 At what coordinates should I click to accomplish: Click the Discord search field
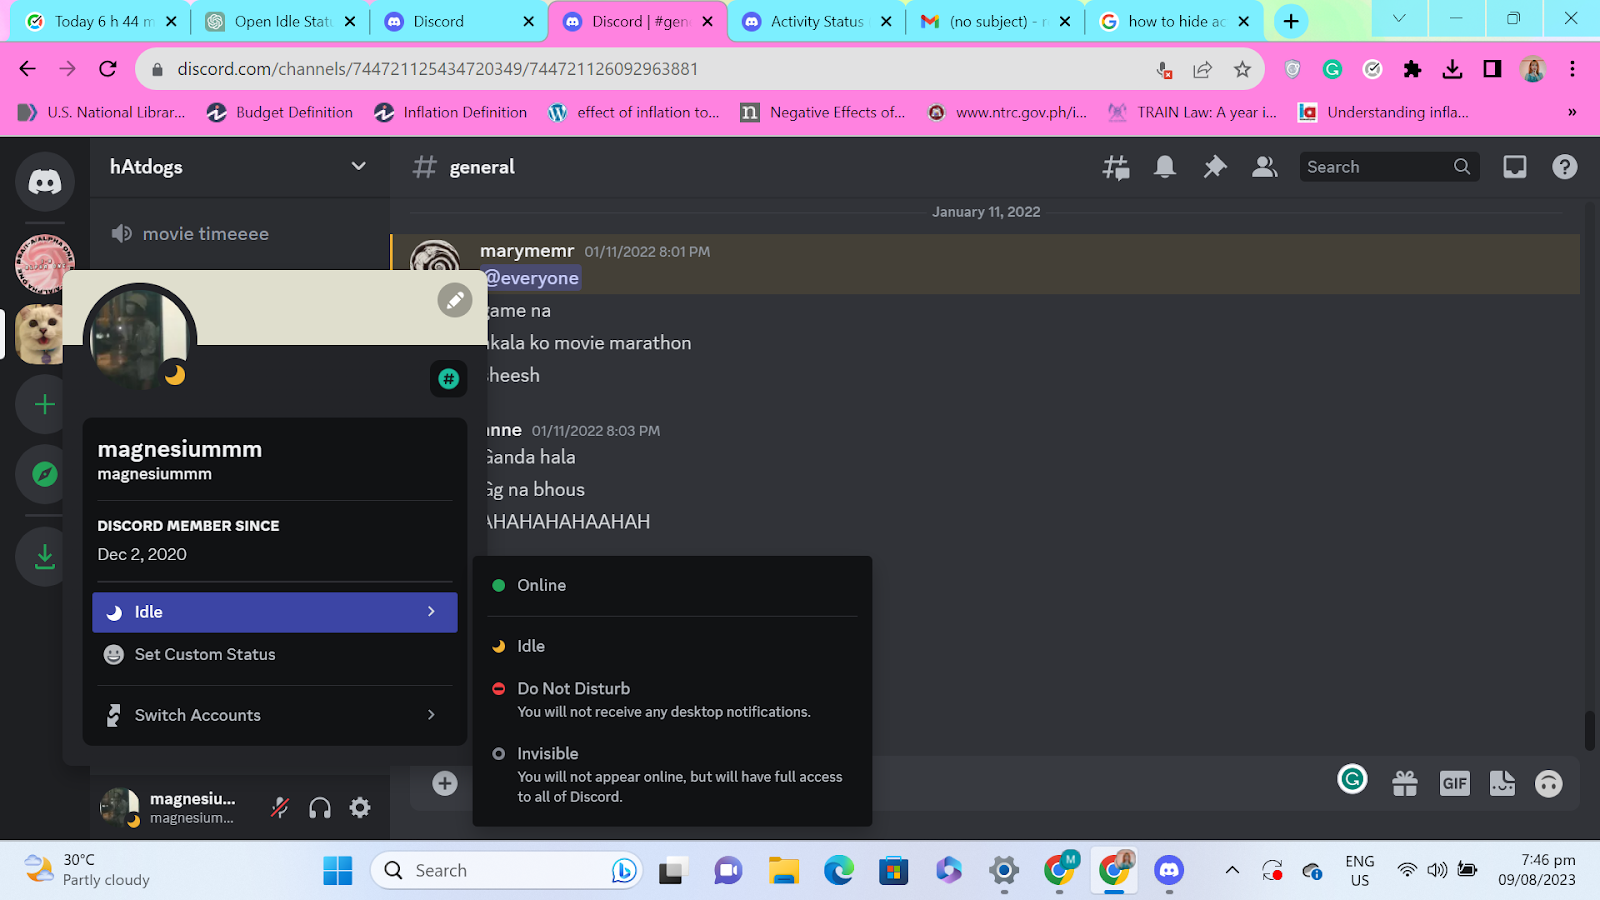[x=1388, y=167]
